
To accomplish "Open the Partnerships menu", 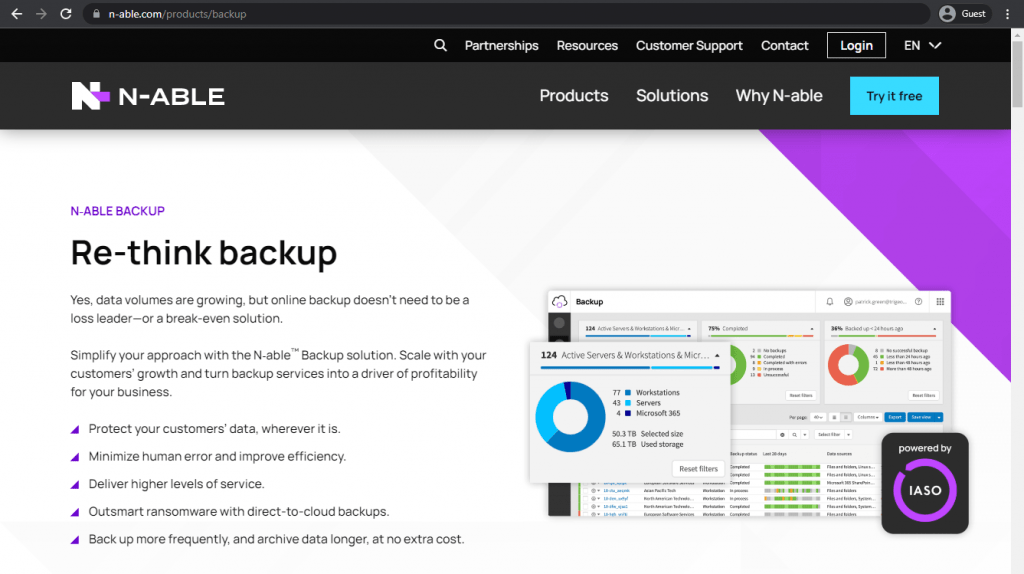I will pyautogui.click(x=502, y=46).
